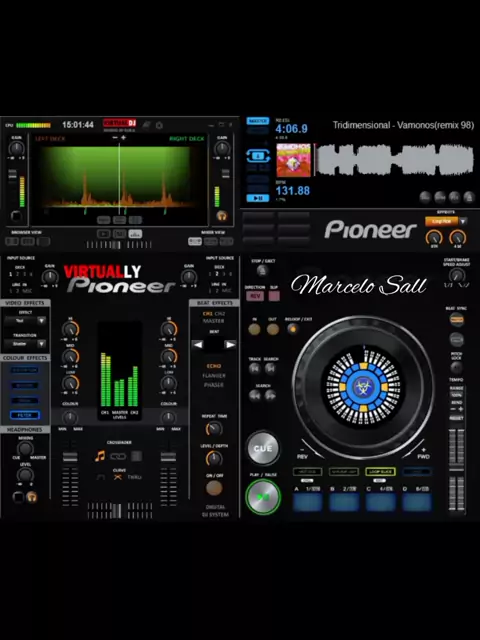Toggle the beat effects ON / OFF button
The image size is (480, 640).
point(214,487)
